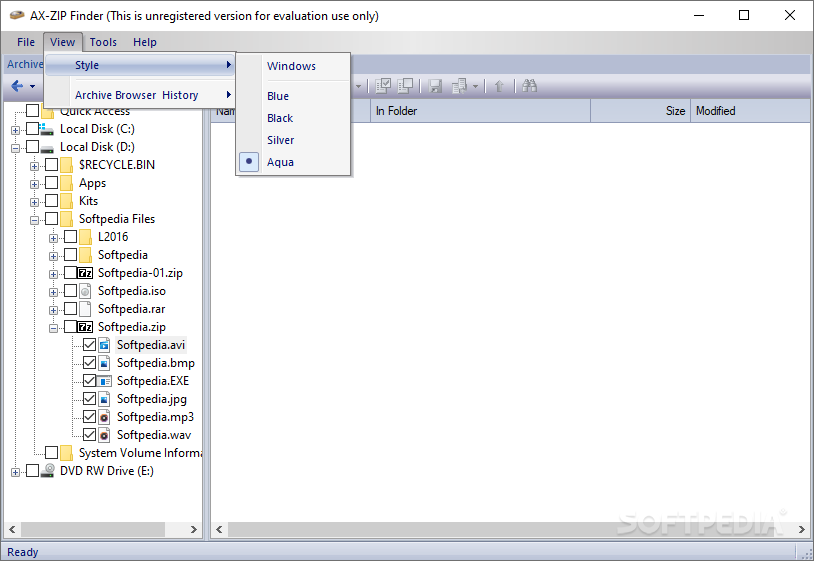Click the Up arrow toolbar icon
Screen dimensions: 814x561
pyautogui.click(x=499, y=86)
